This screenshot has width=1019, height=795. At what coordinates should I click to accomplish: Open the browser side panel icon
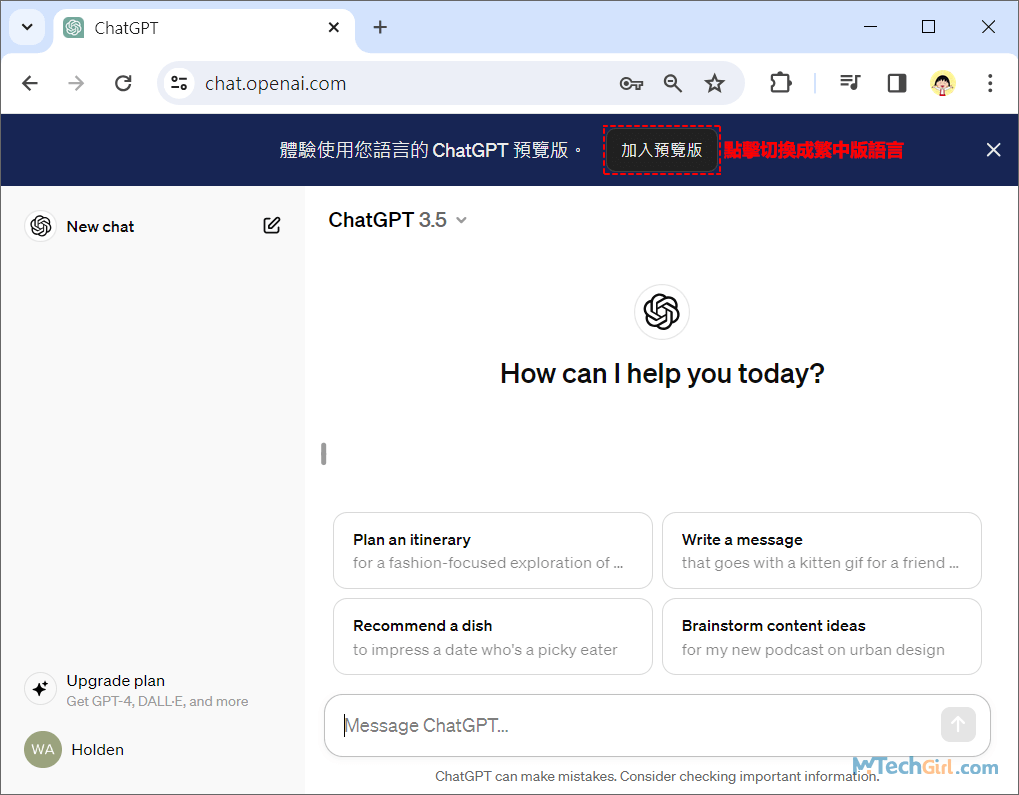click(895, 83)
